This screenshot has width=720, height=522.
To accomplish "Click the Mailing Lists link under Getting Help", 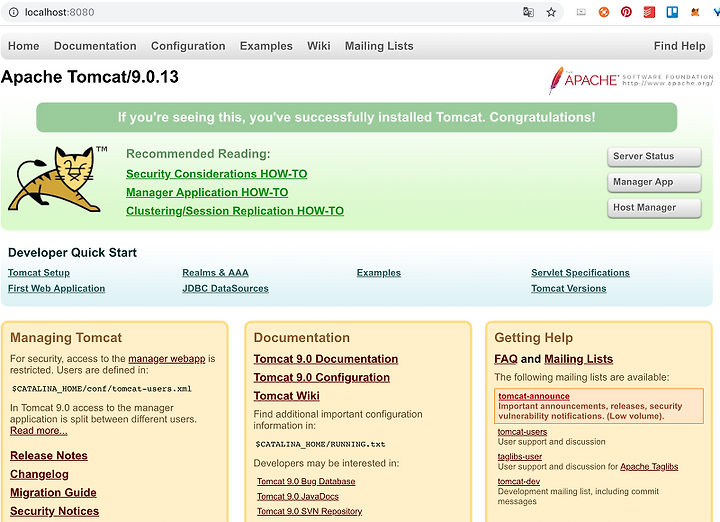I will click(579, 359).
